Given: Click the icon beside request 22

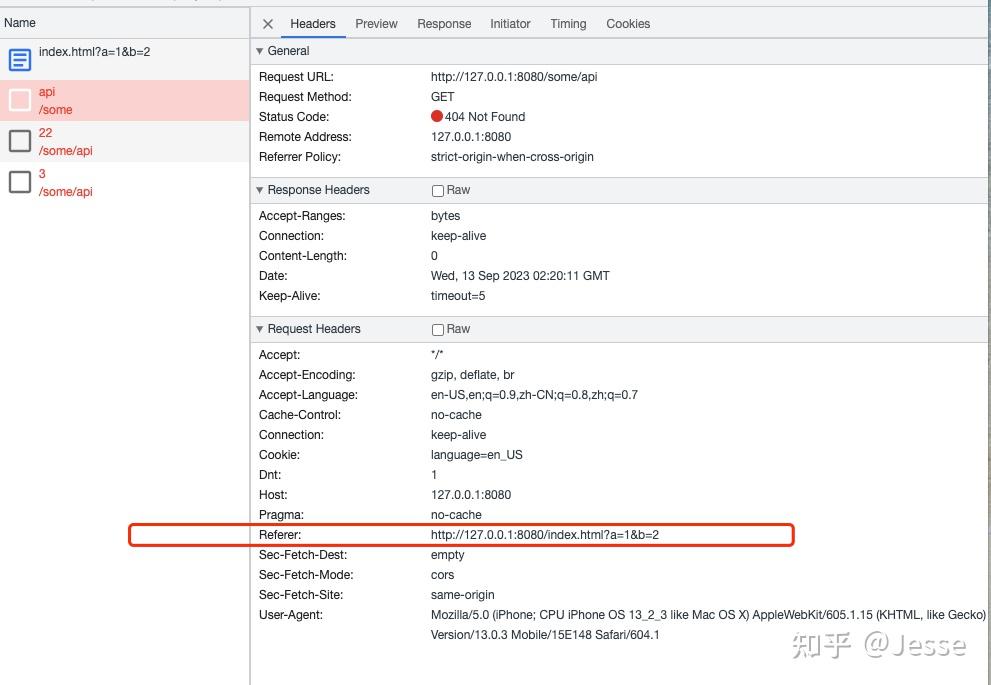Looking at the screenshot, I should [x=19, y=141].
